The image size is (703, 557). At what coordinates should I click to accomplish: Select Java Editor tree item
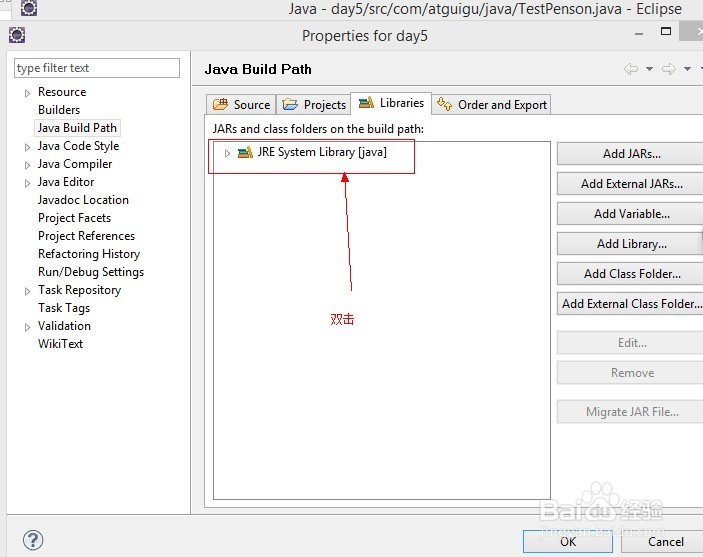point(66,182)
